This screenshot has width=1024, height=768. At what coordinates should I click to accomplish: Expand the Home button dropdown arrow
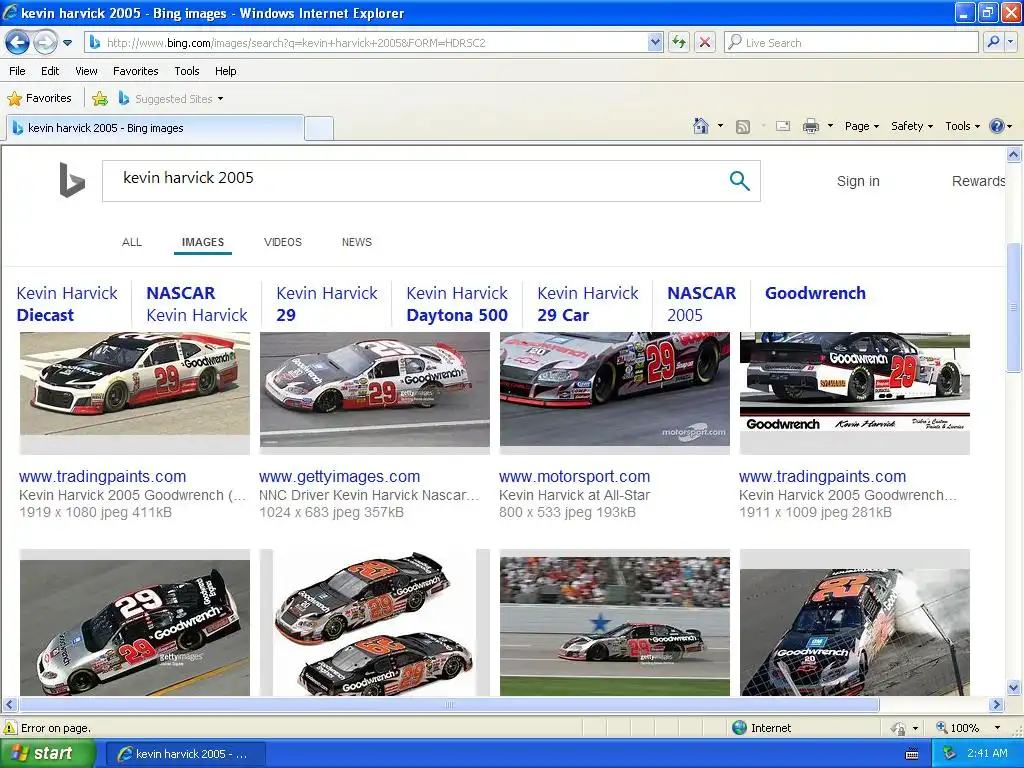coord(720,126)
